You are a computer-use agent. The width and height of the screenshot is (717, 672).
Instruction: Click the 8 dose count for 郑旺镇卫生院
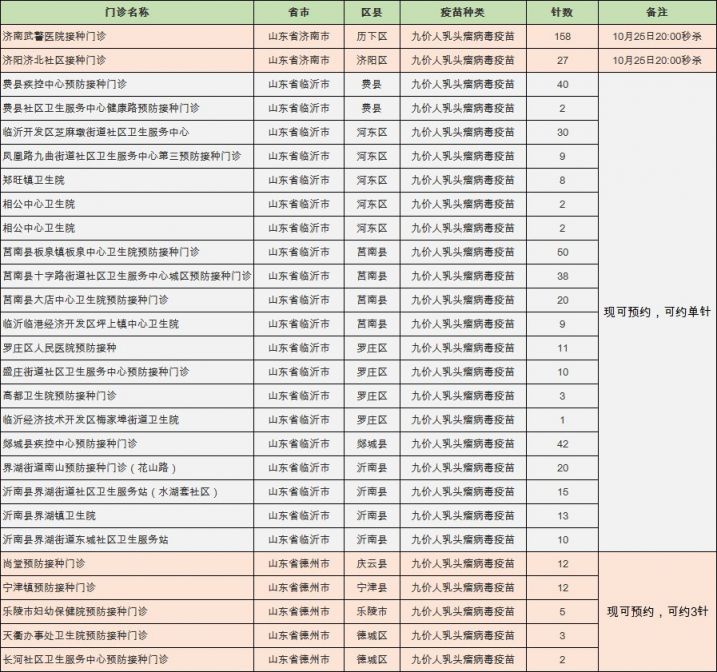[x=562, y=180]
